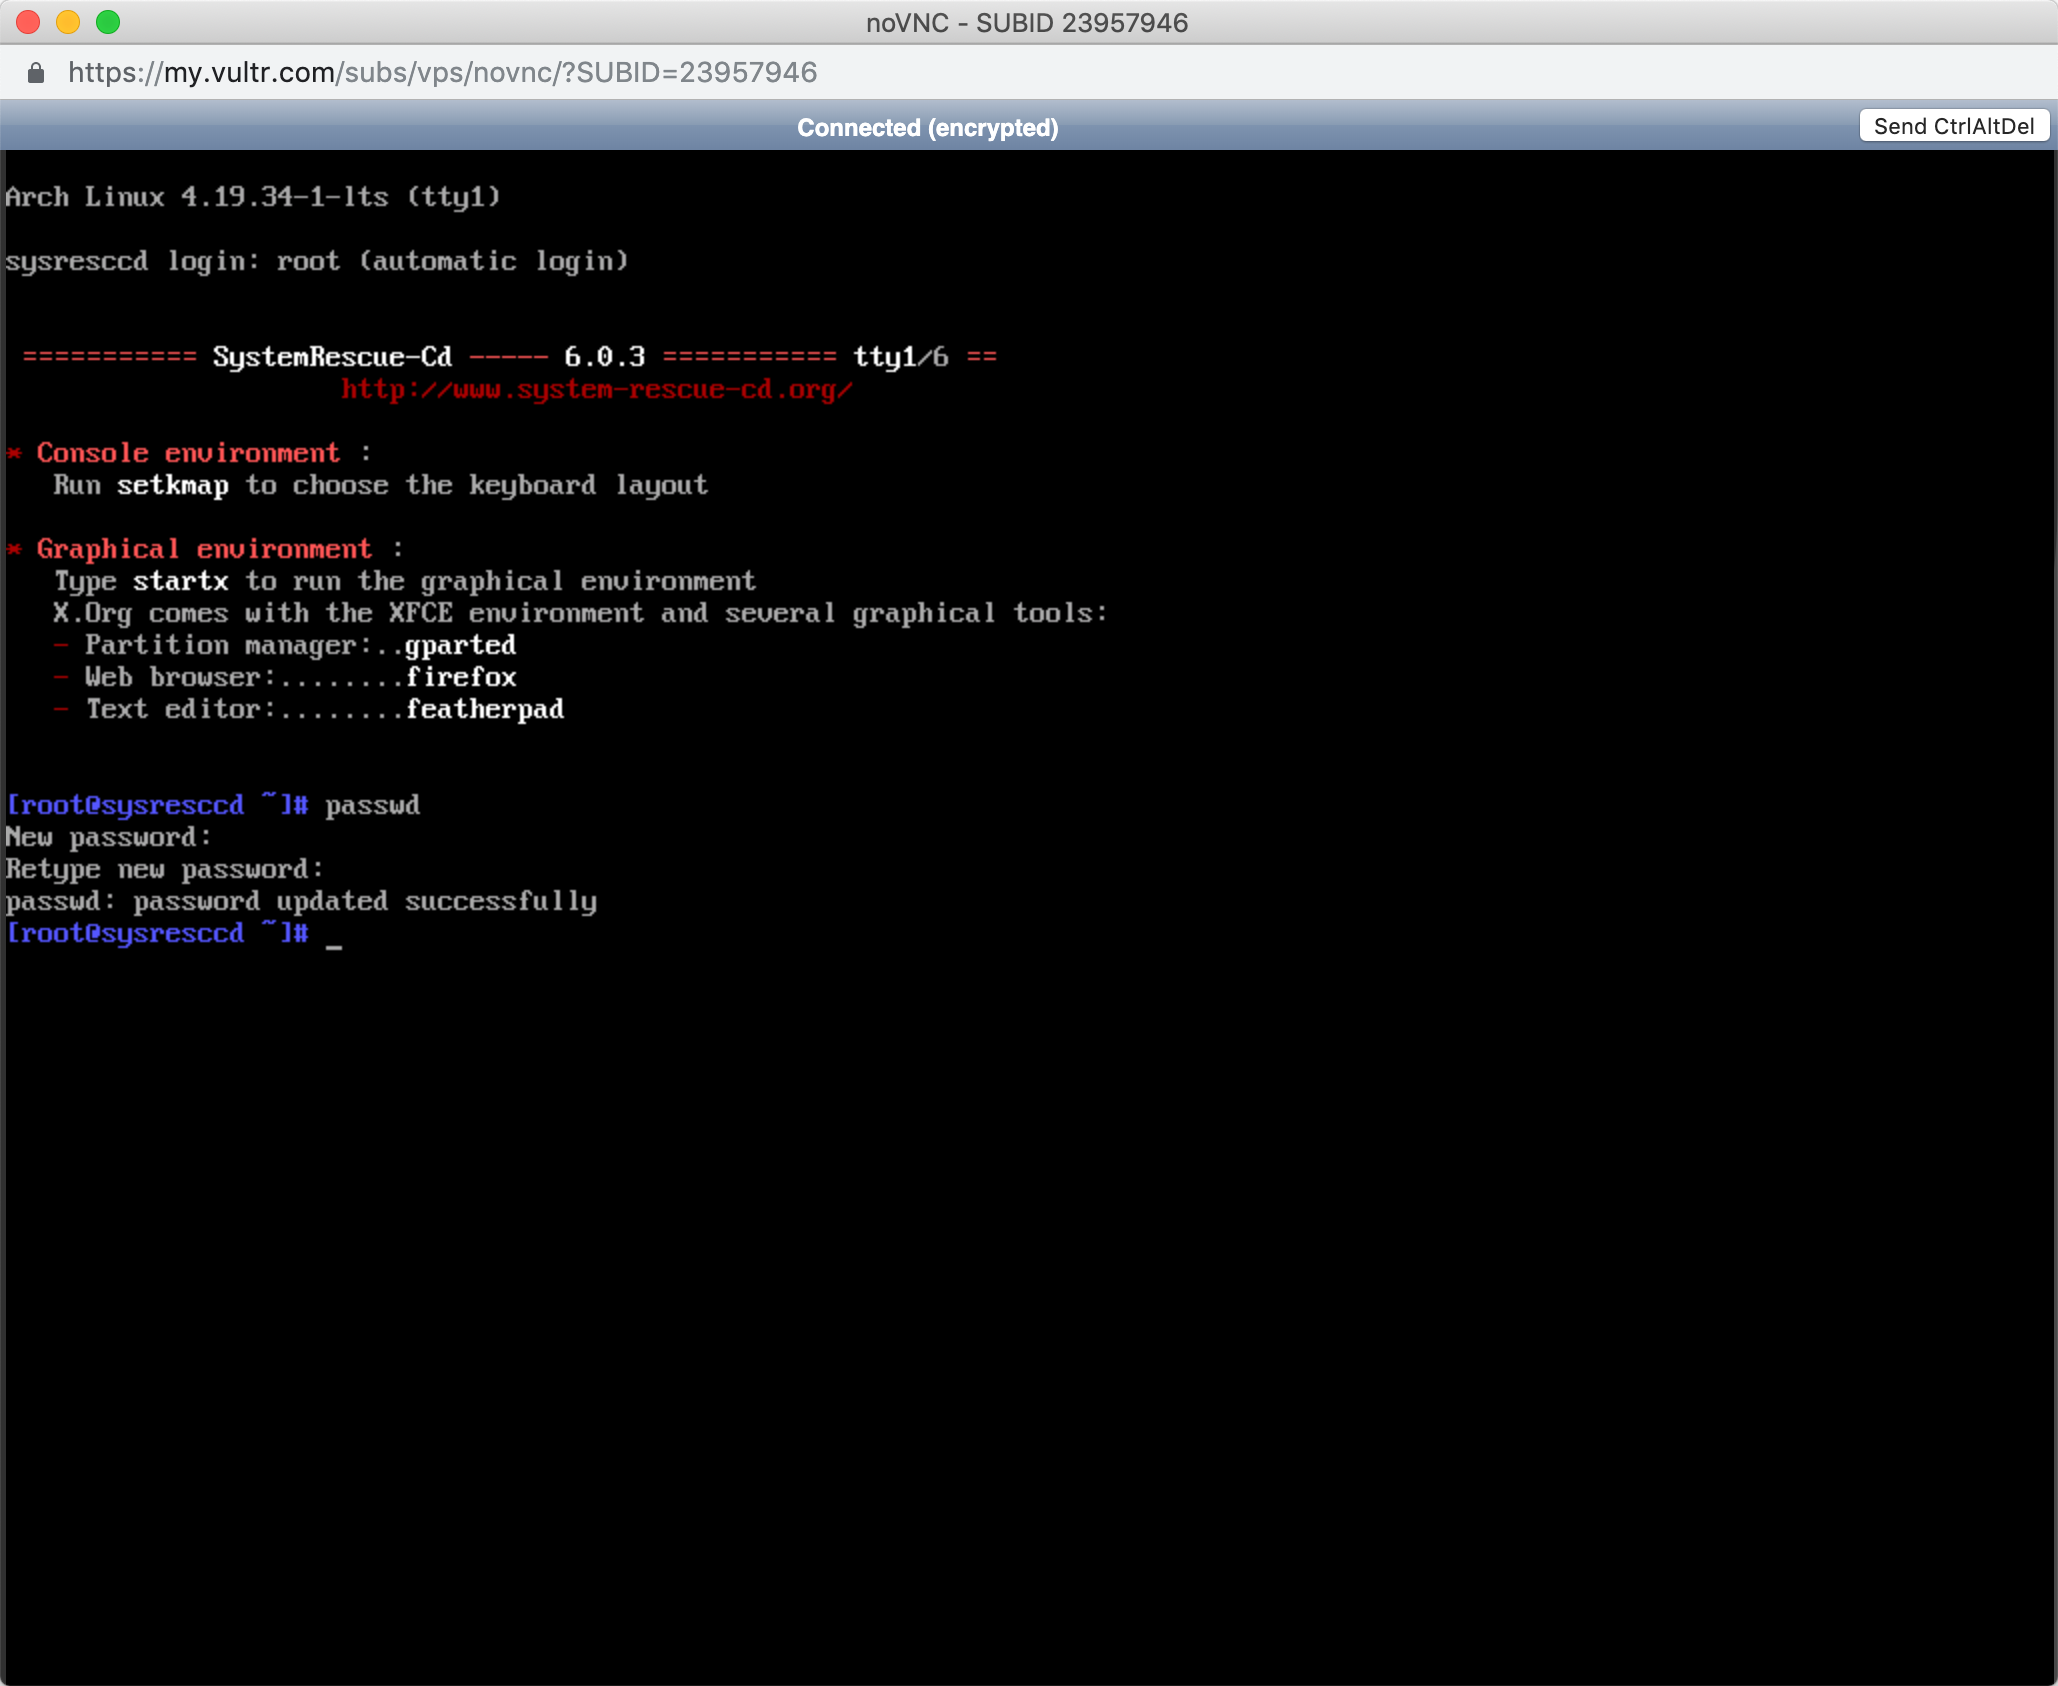The width and height of the screenshot is (2058, 1686).
Task: Close the noVNC window with the red button
Action: click(x=28, y=22)
